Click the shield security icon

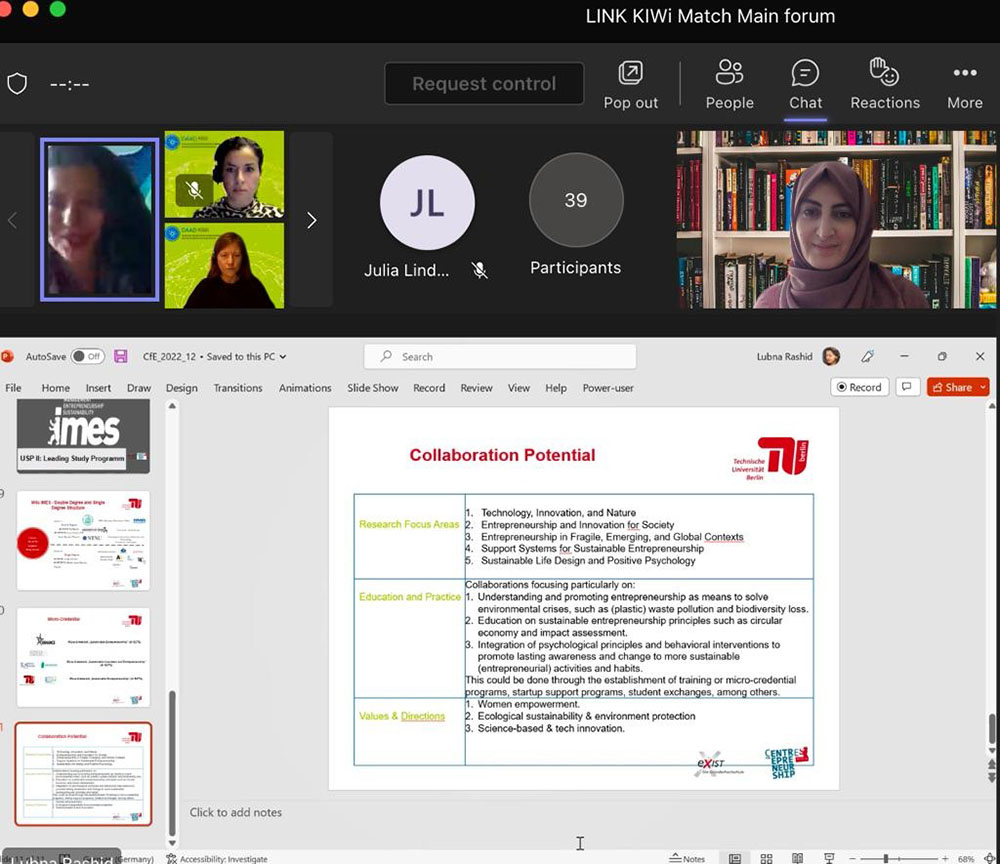pyautogui.click(x=17, y=84)
